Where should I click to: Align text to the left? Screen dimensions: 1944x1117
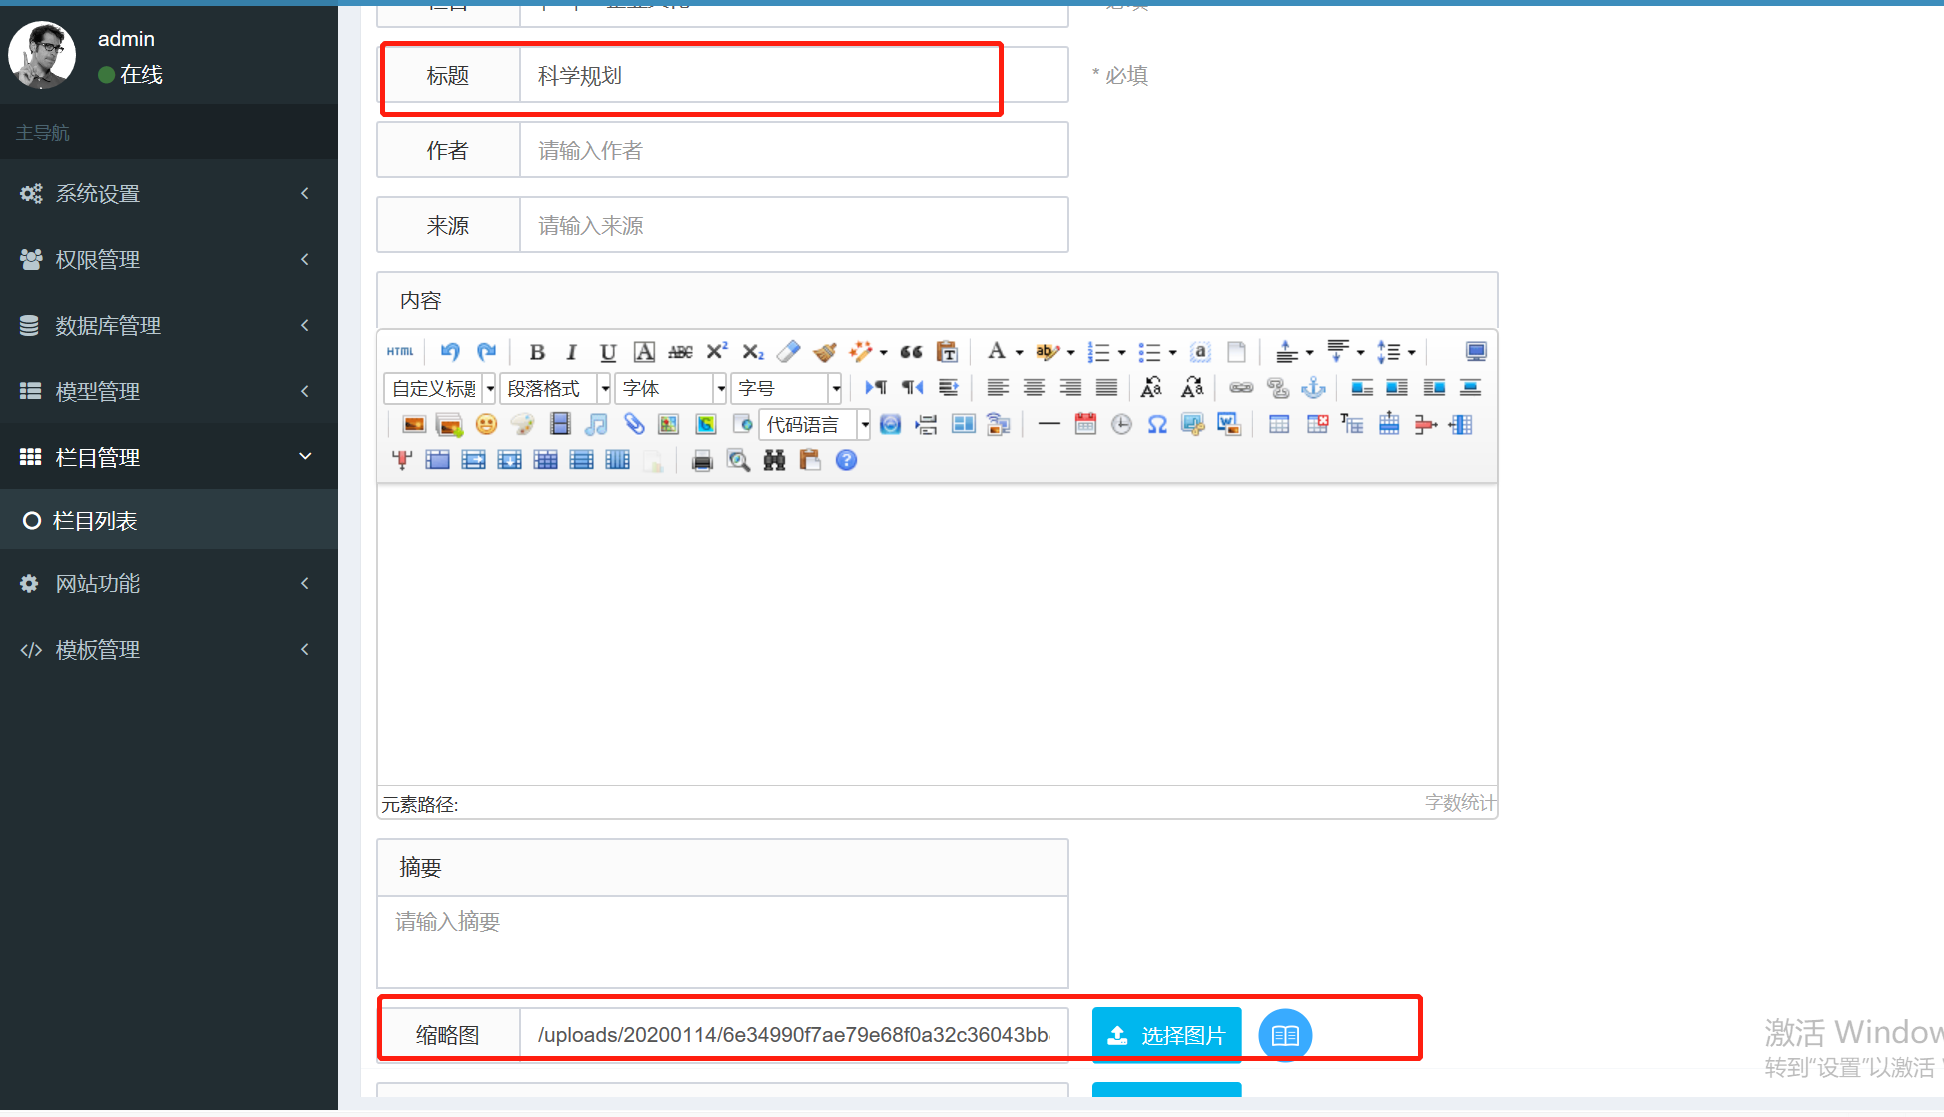coord(998,388)
